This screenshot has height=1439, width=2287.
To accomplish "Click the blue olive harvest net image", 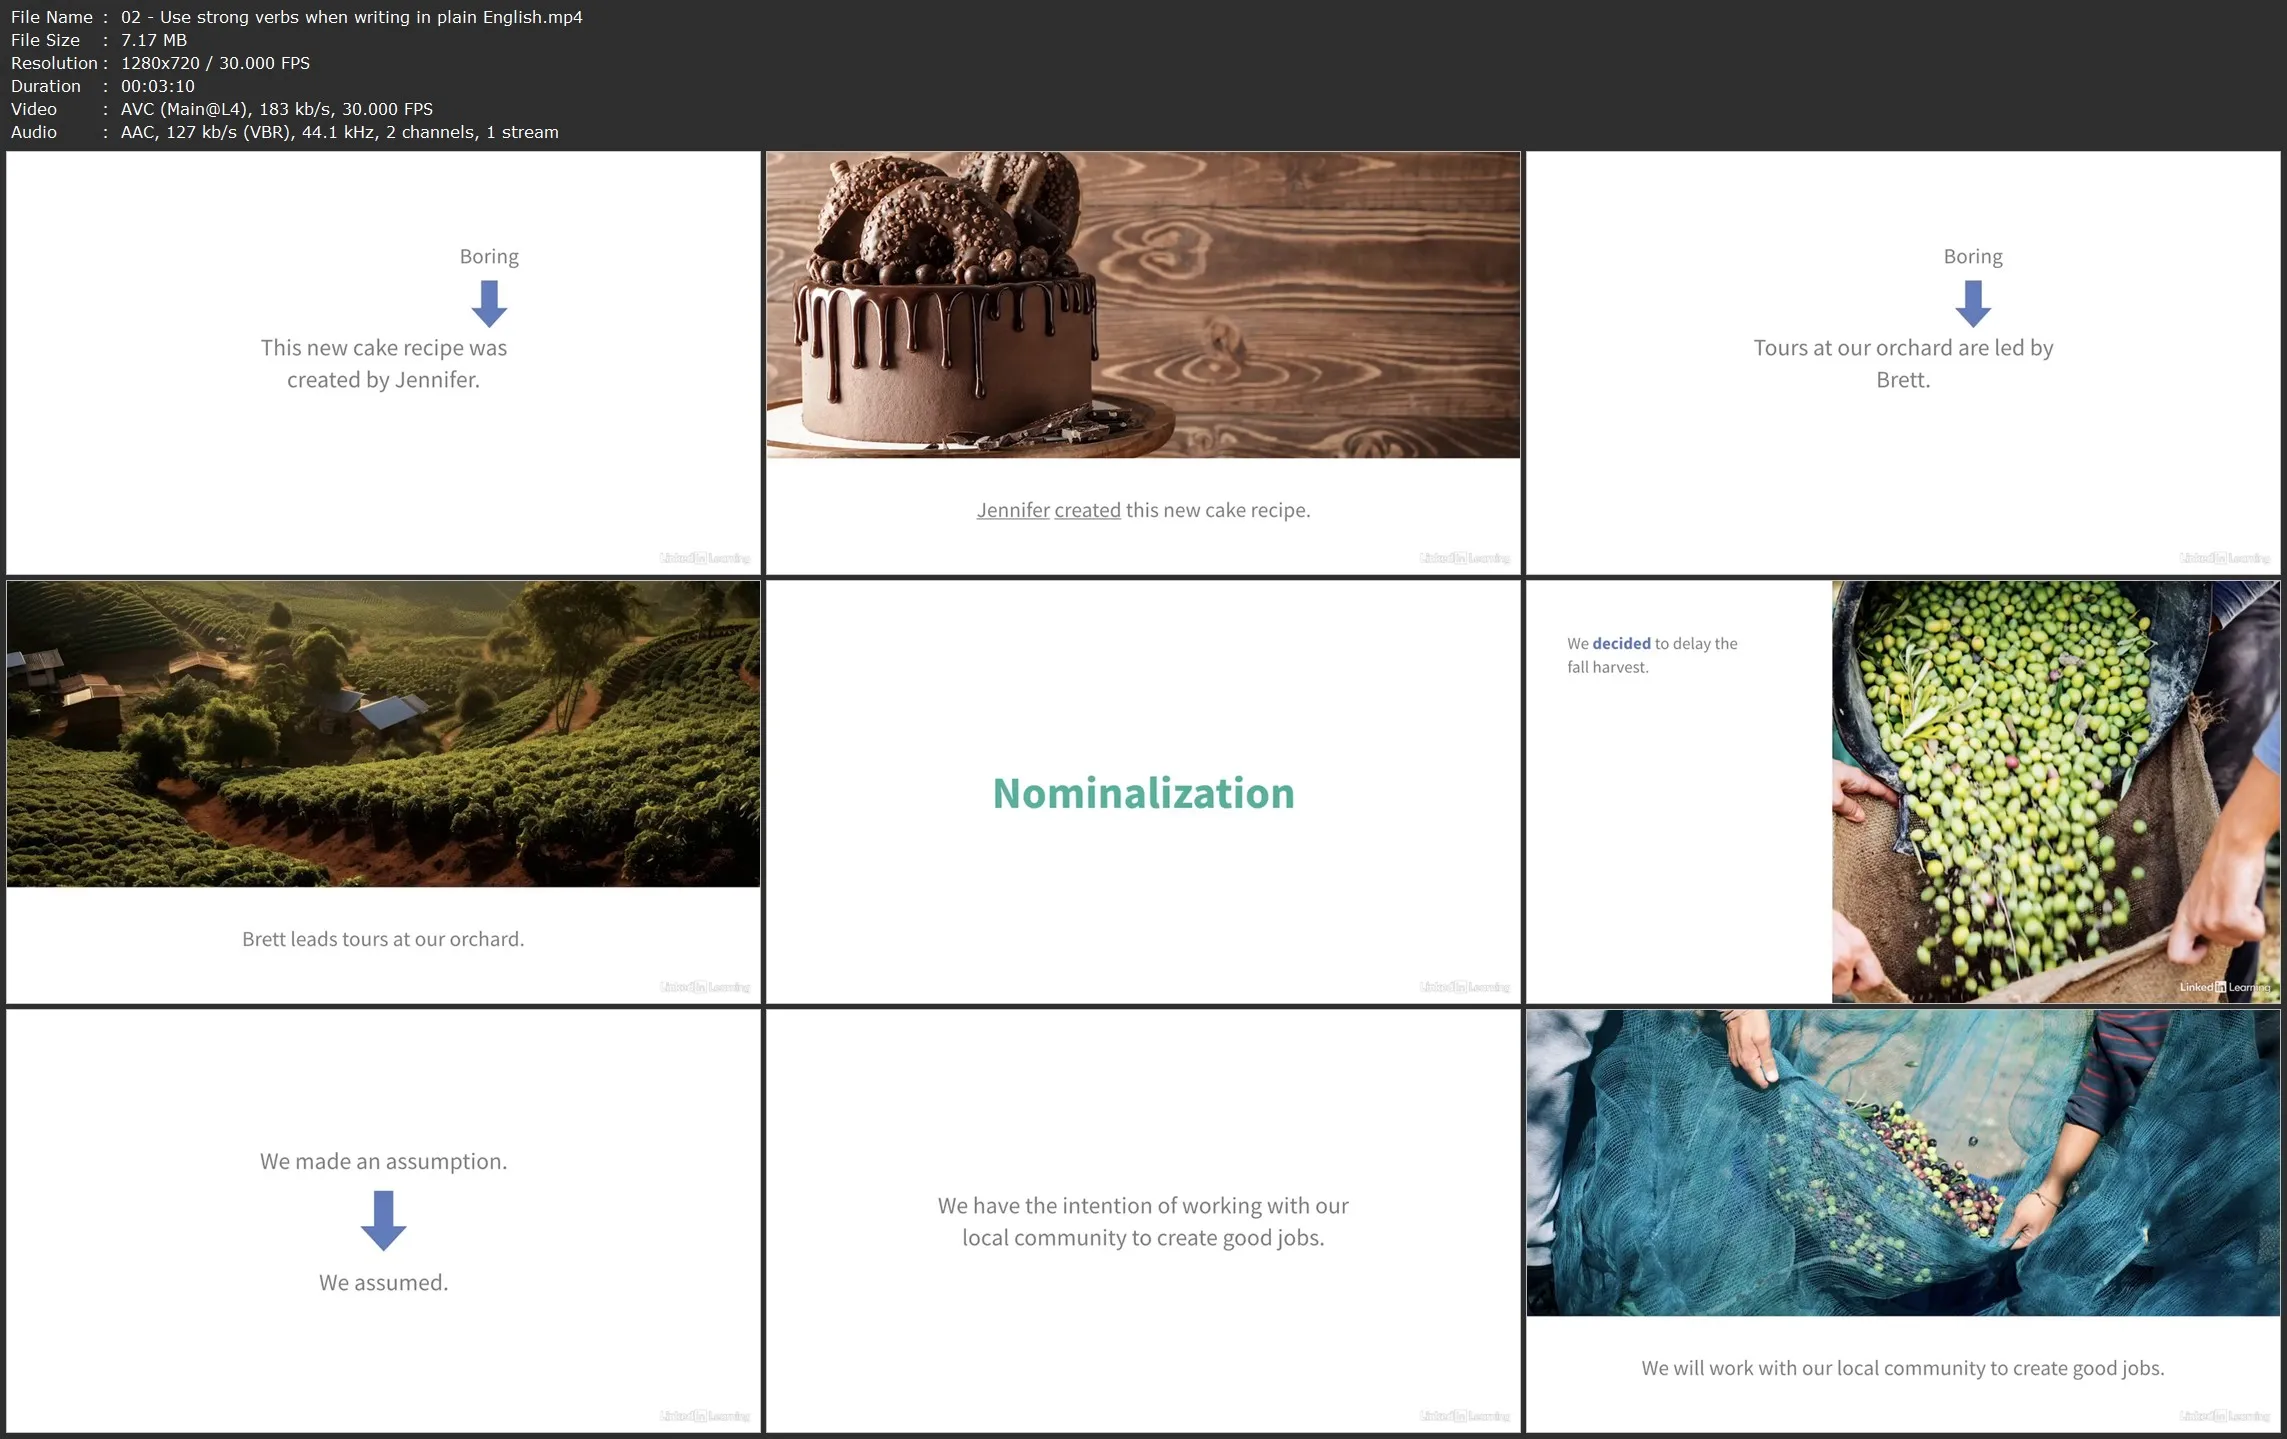I will (x=1902, y=1162).
